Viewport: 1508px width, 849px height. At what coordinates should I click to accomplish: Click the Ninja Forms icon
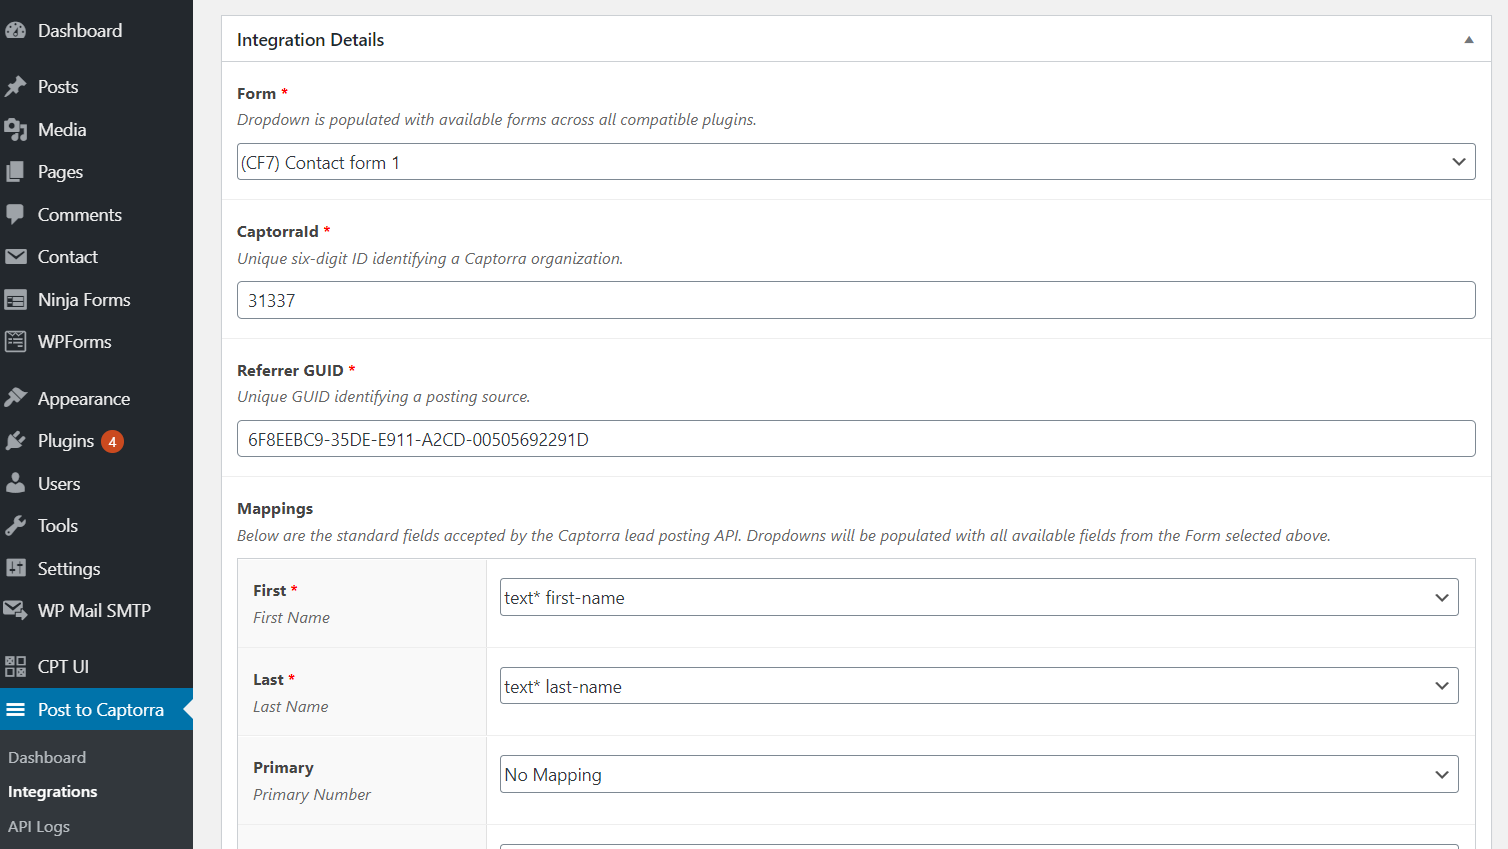pyautogui.click(x=15, y=300)
